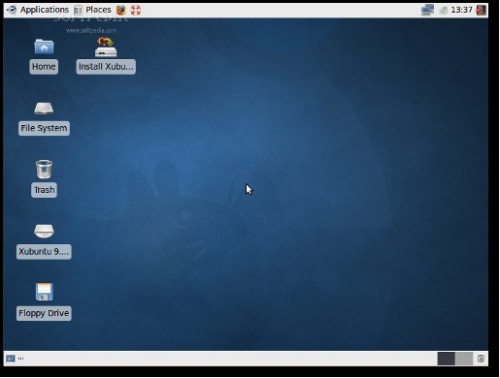Open the Applications menu
This screenshot has width=500, height=378.
pos(38,10)
